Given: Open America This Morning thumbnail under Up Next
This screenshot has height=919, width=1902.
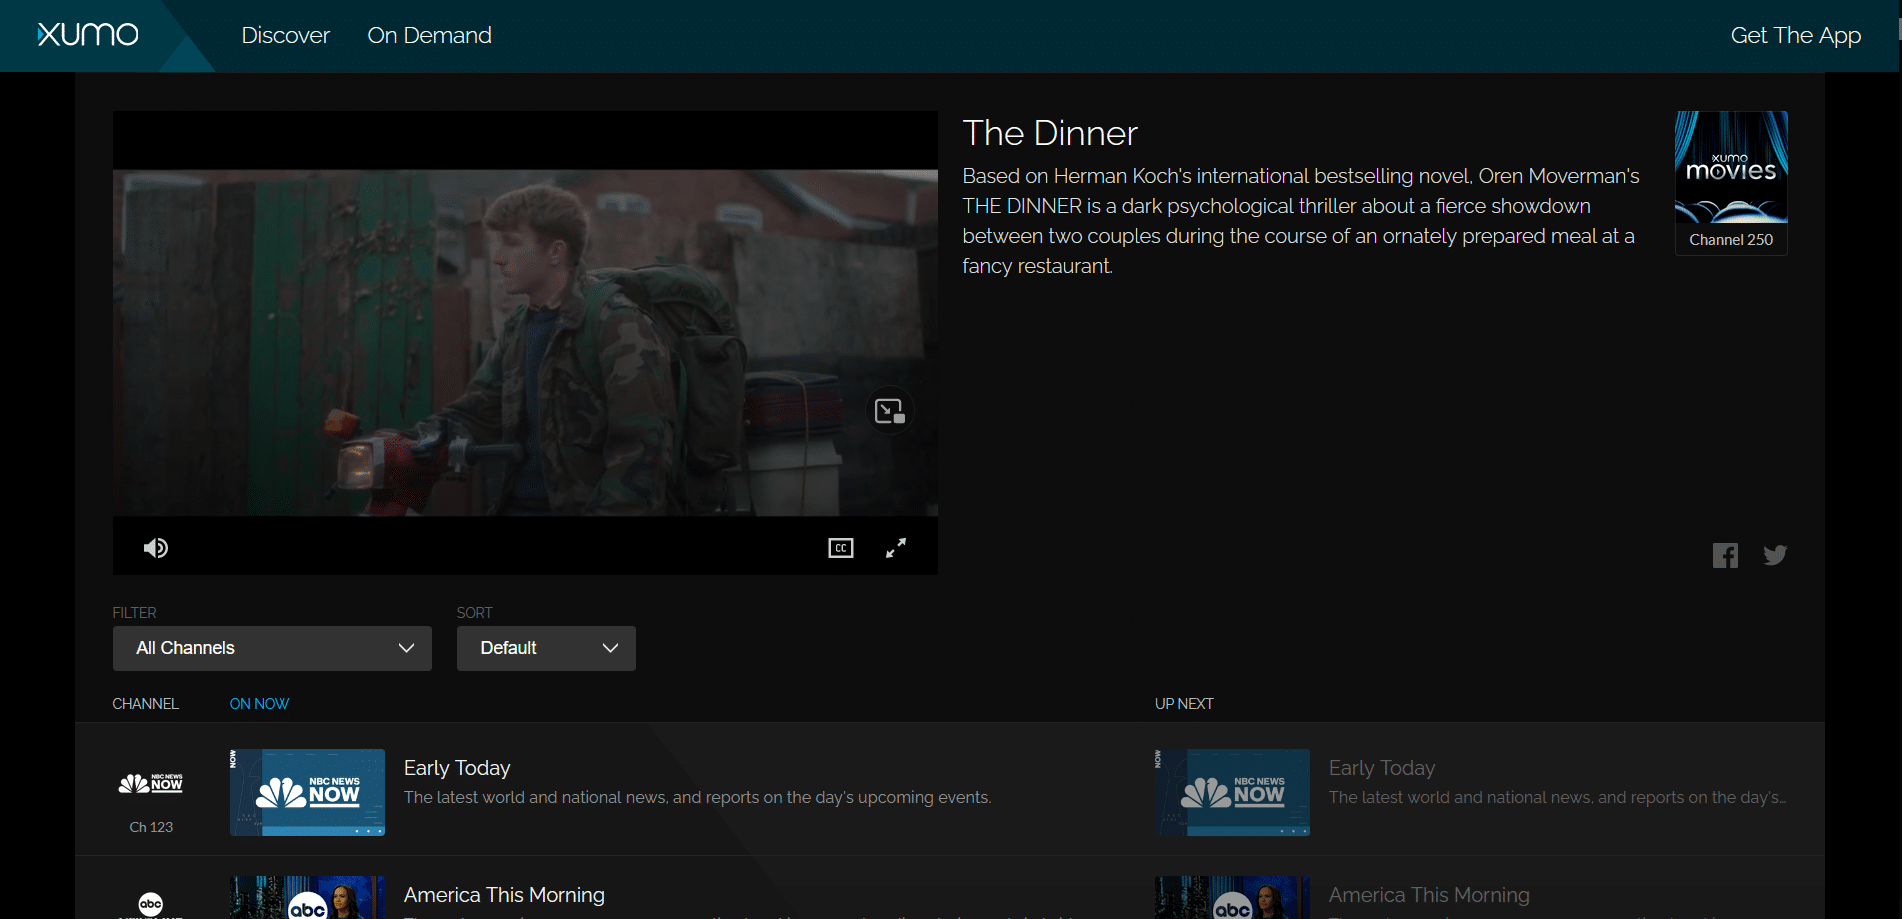Looking at the screenshot, I should click(1232, 897).
